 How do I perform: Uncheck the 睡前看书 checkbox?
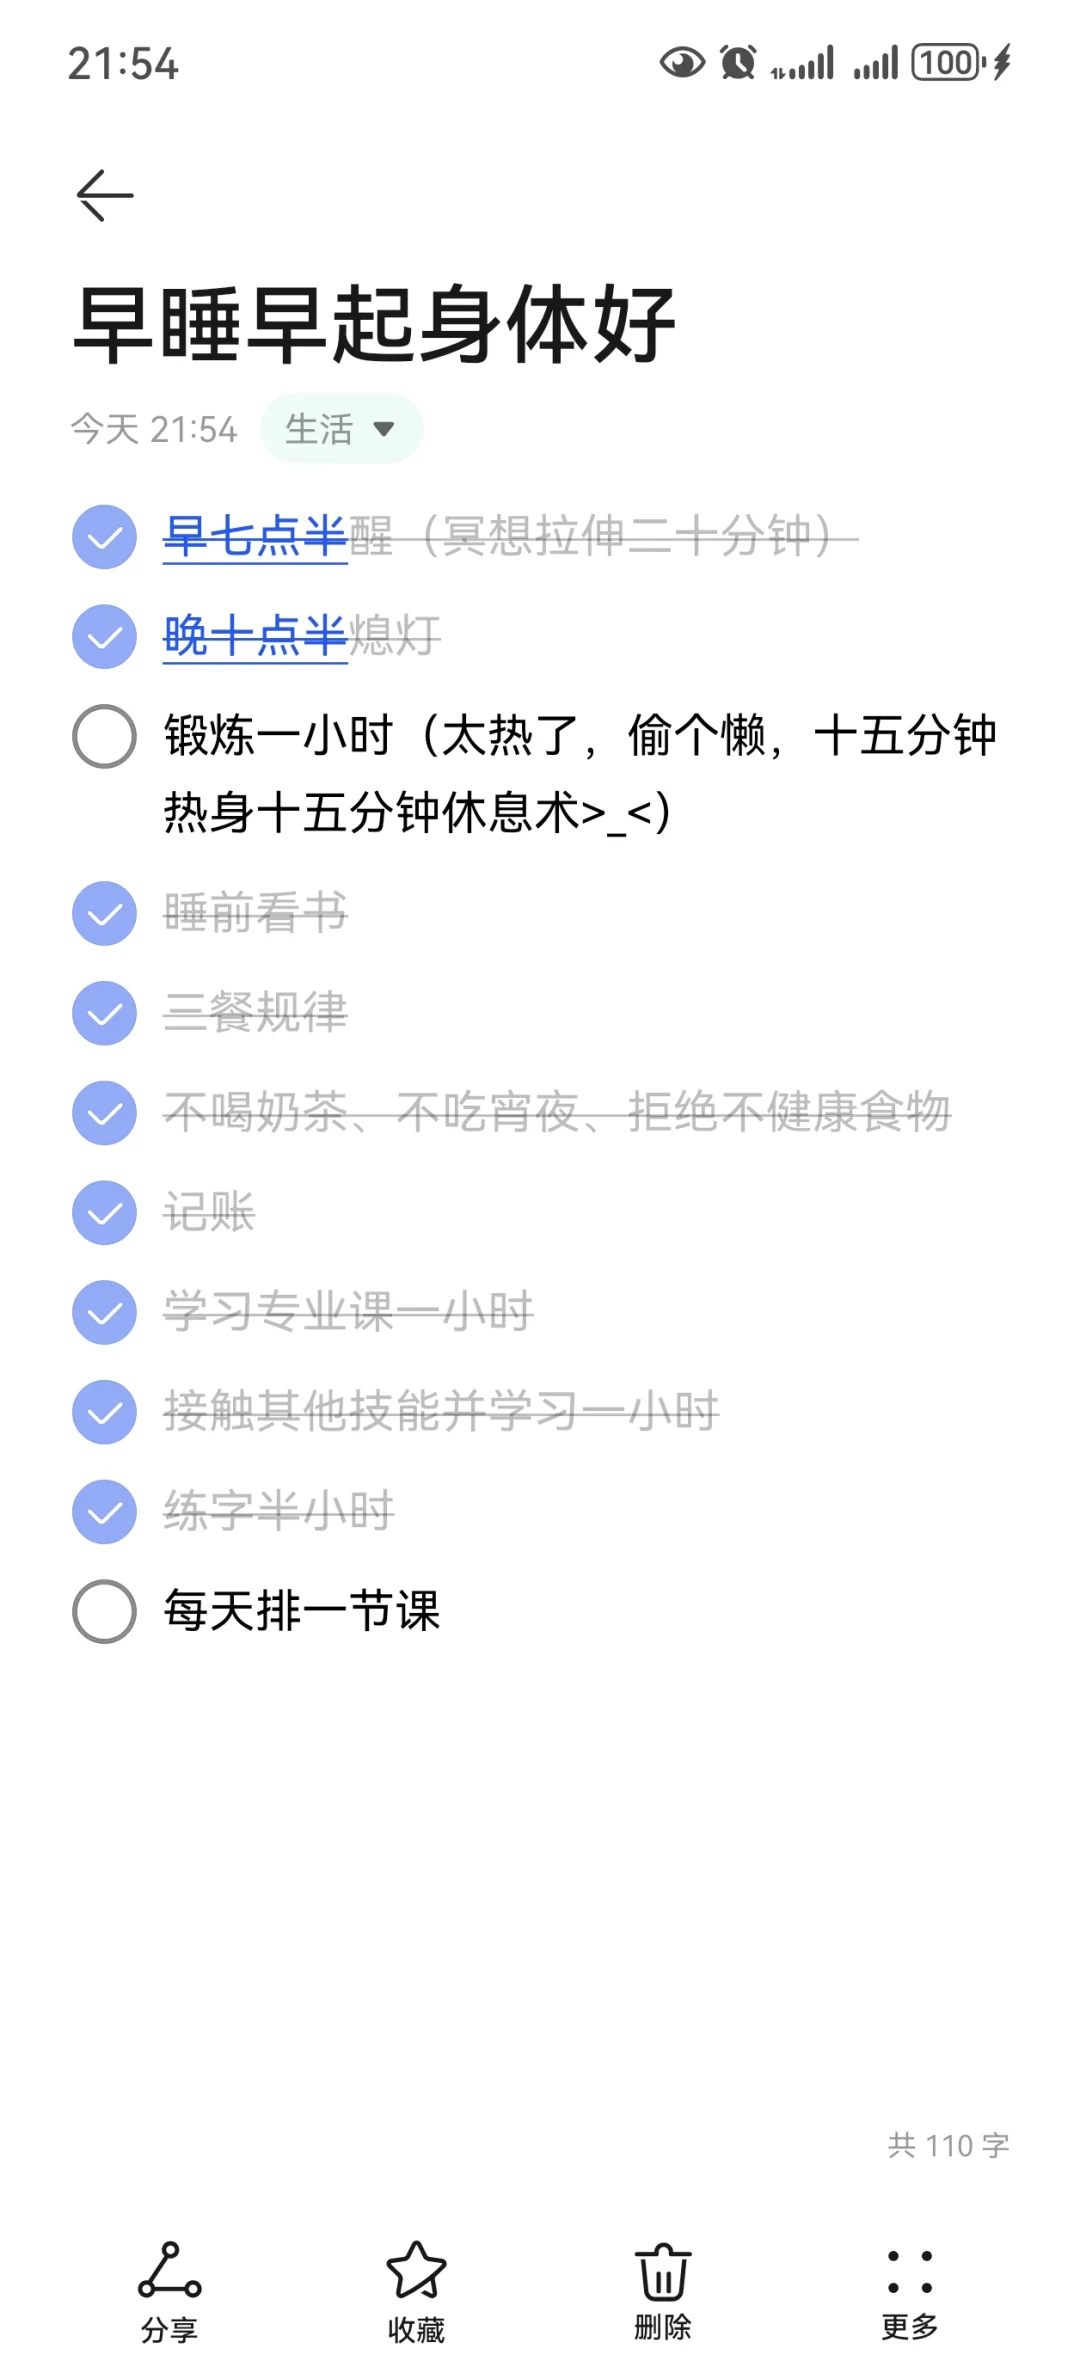tap(105, 913)
